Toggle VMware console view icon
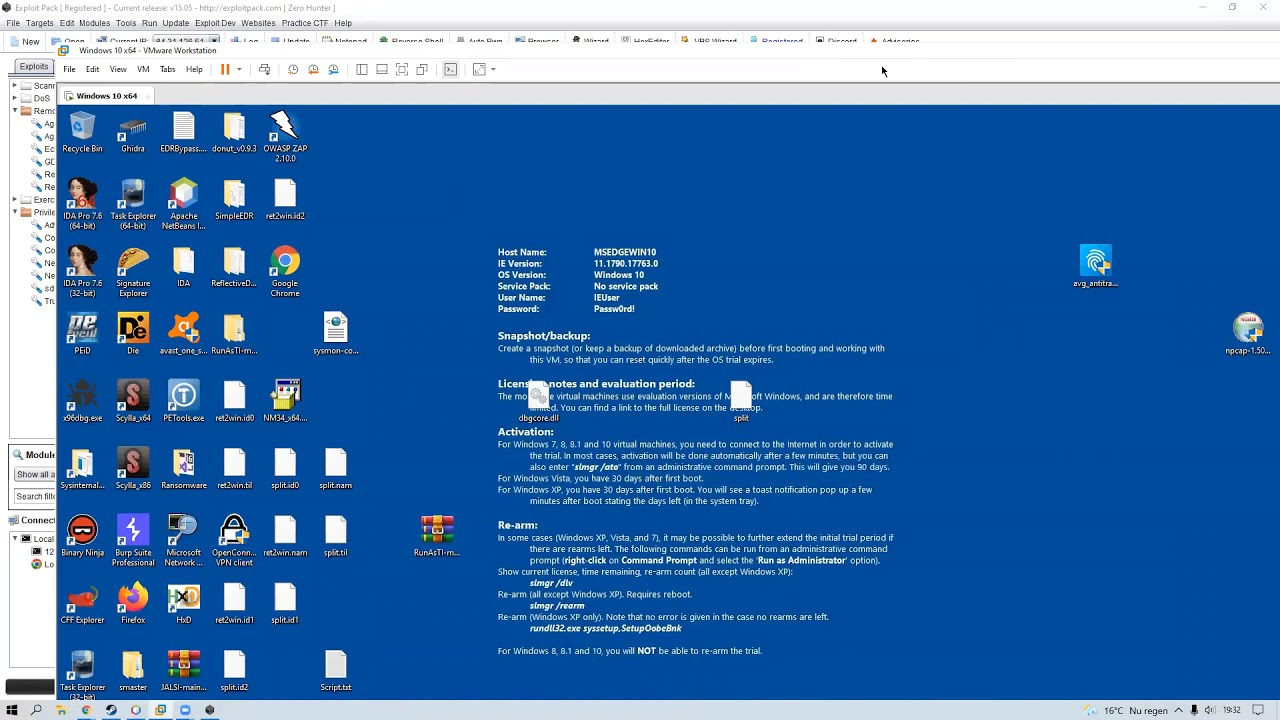Screen dimensions: 1280x720 point(450,69)
